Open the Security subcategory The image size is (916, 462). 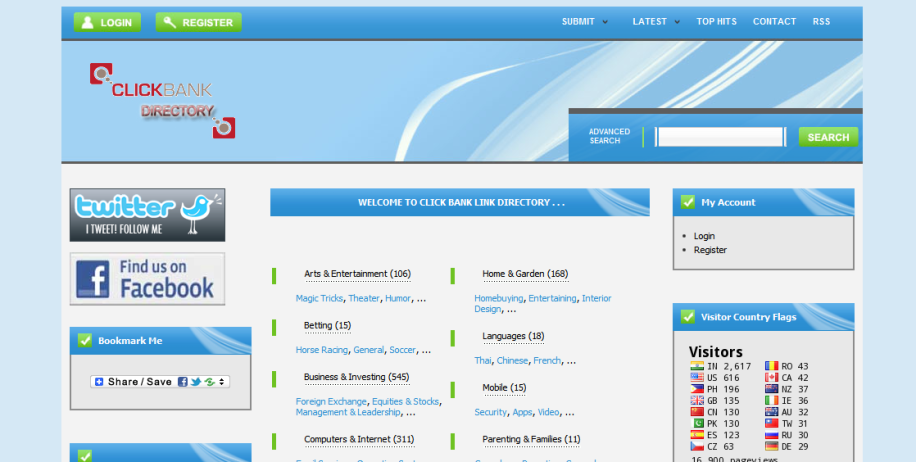tap(491, 412)
